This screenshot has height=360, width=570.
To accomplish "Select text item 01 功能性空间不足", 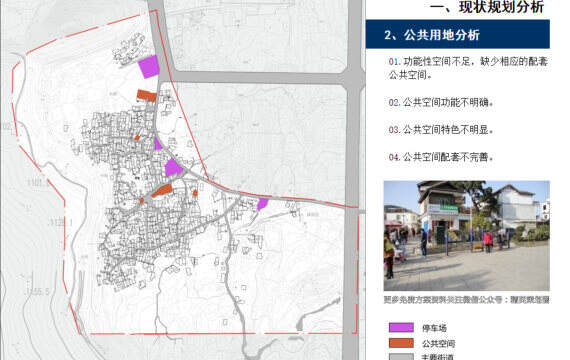I will point(468,68).
